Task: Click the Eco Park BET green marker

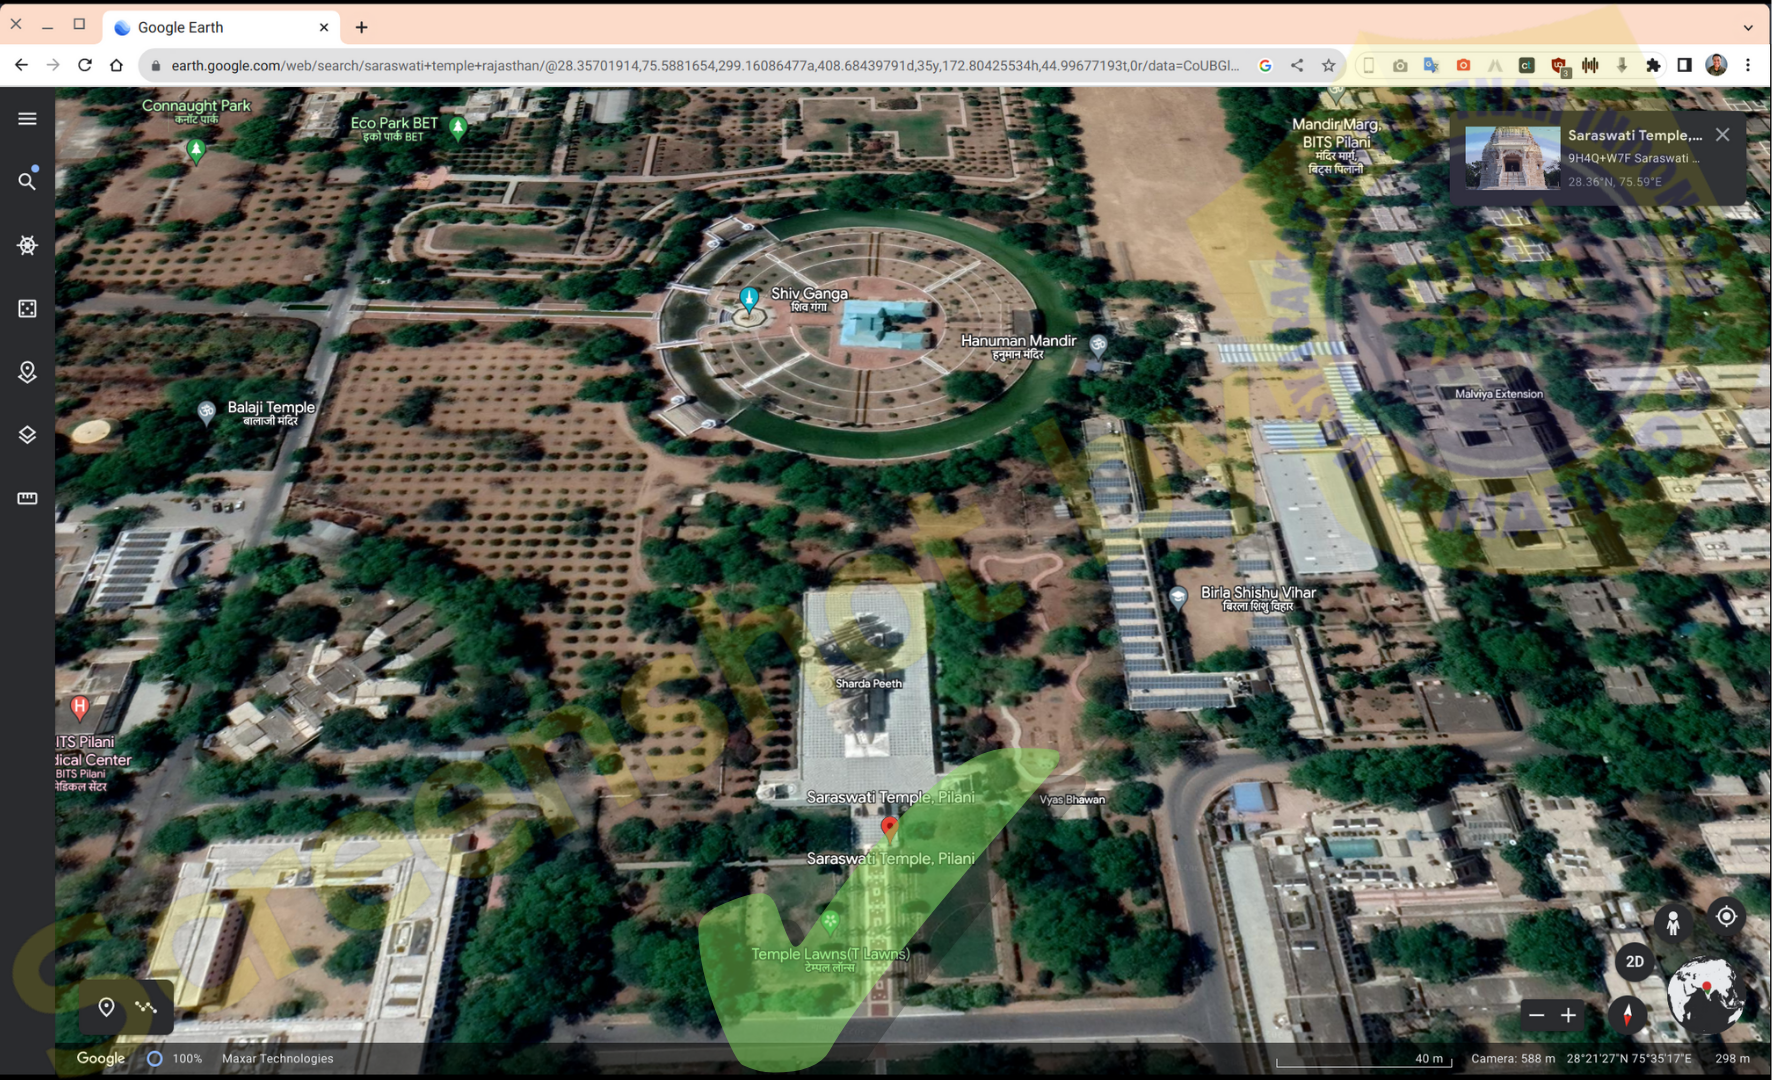Action: (458, 127)
